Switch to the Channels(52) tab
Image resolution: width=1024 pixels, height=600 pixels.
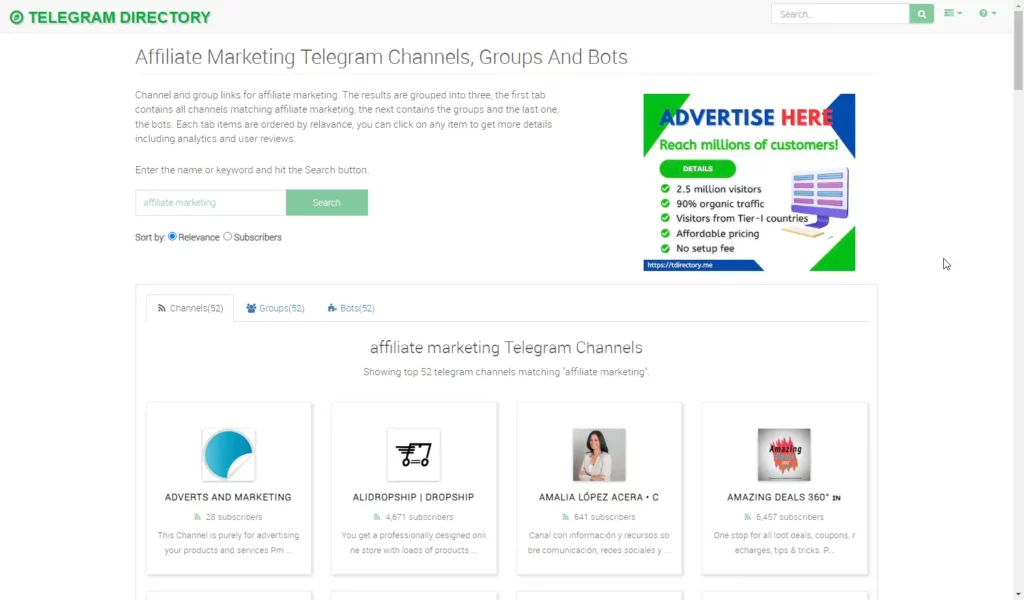click(x=190, y=308)
